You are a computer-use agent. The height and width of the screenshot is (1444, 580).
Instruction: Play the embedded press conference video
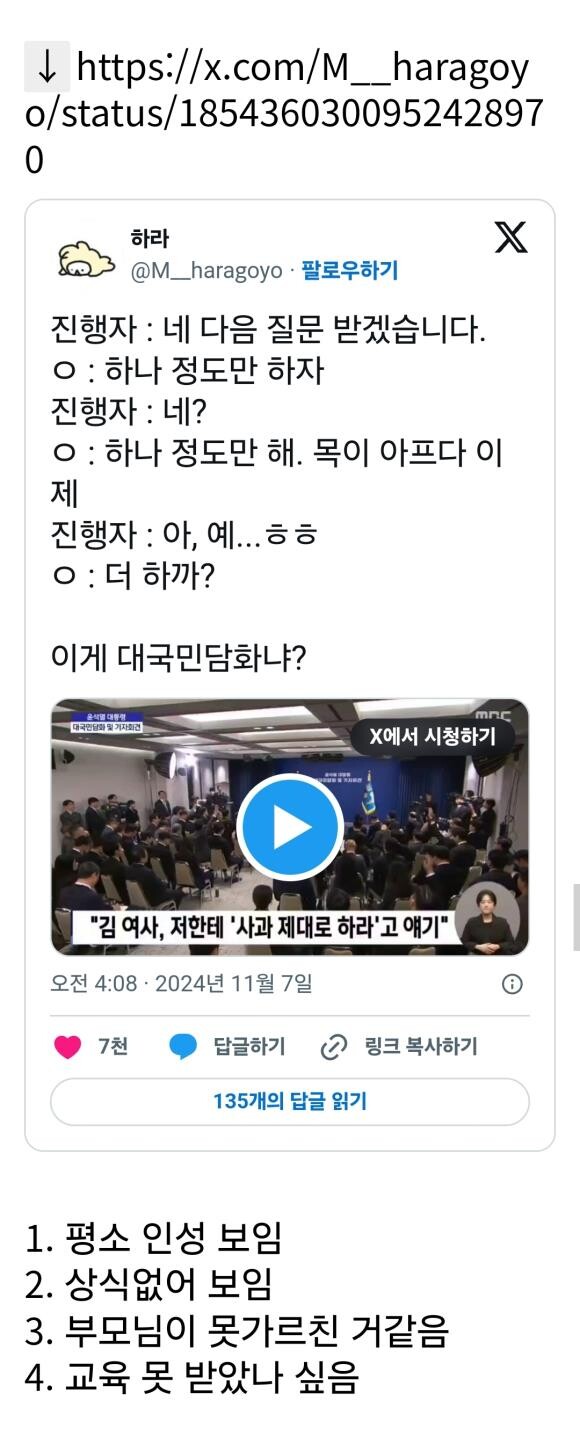[290, 826]
